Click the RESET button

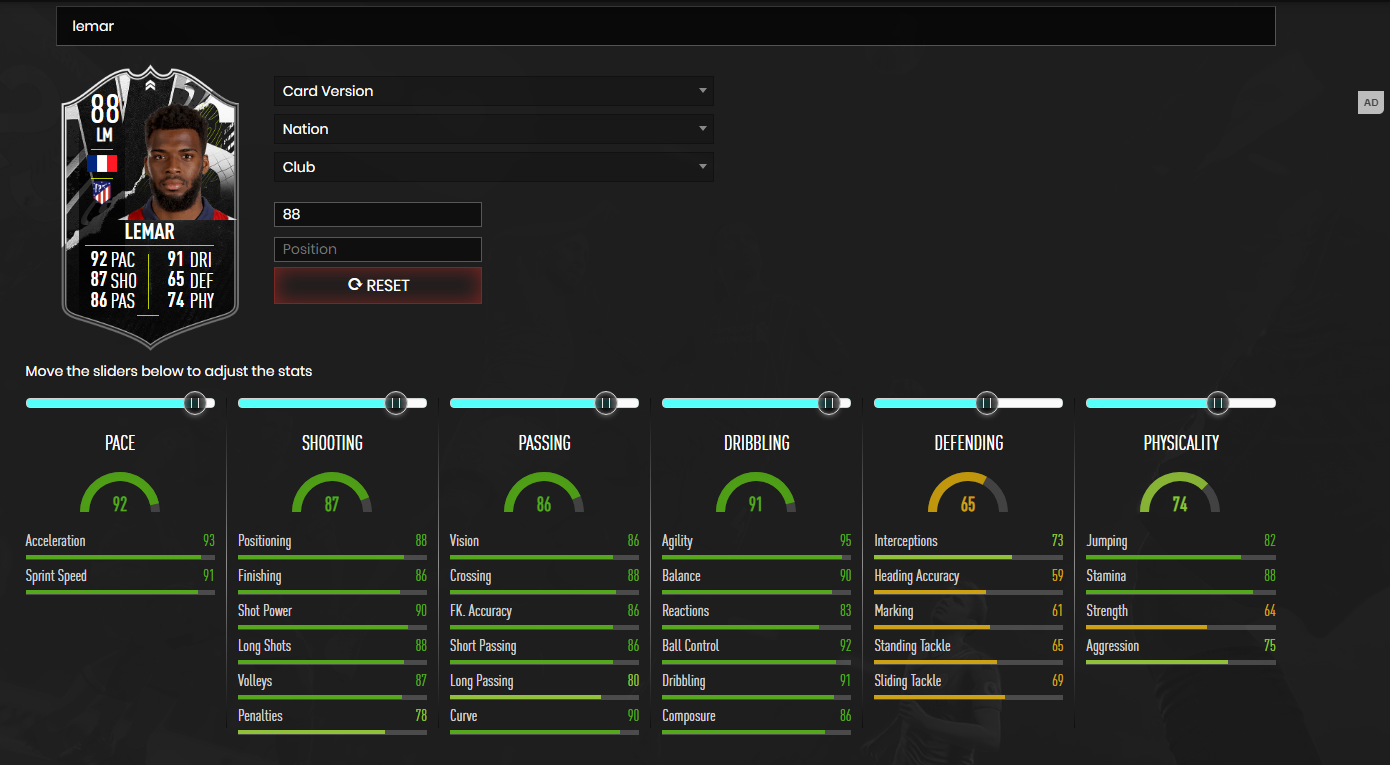point(378,285)
